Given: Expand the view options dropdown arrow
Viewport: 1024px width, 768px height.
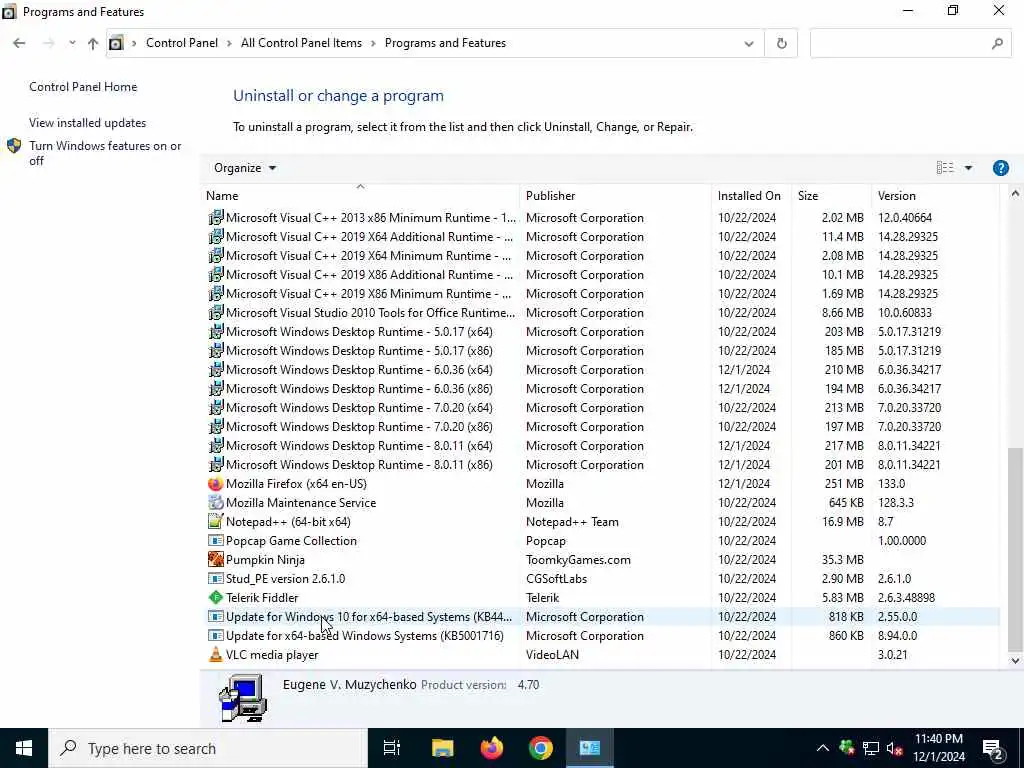Looking at the screenshot, I should pyautogui.click(x=968, y=168).
